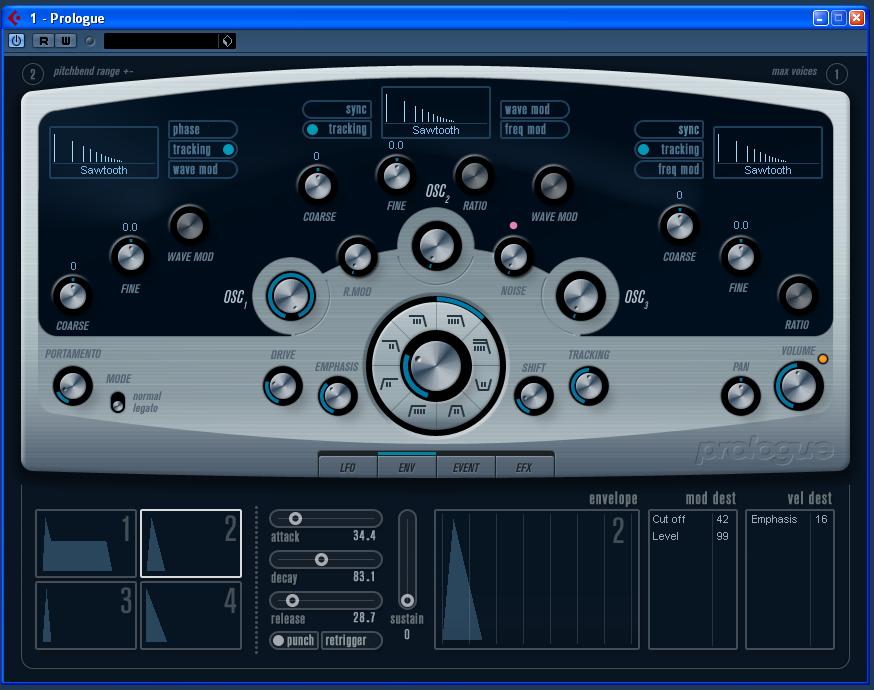Click the OSC 2 level knob
This screenshot has width=874, height=690.
(x=436, y=245)
